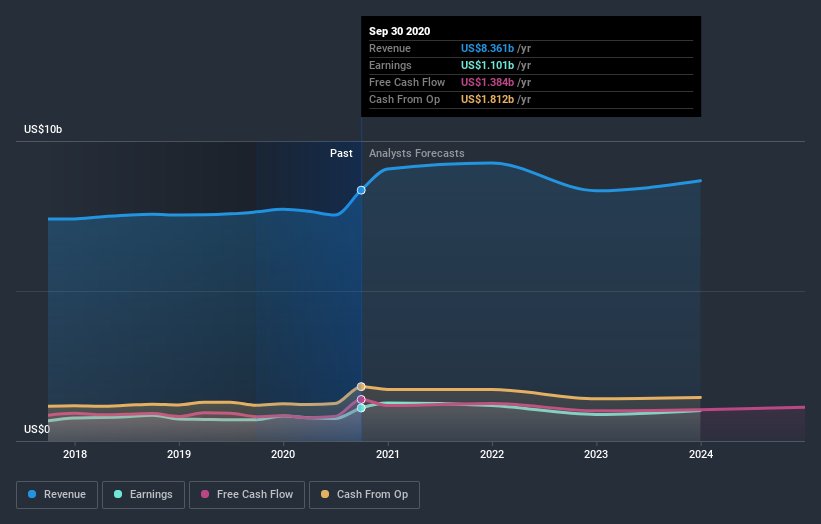Viewport: 821px width, 524px height.
Task: Toggle the Revenue legend button
Action: click(57, 495)
